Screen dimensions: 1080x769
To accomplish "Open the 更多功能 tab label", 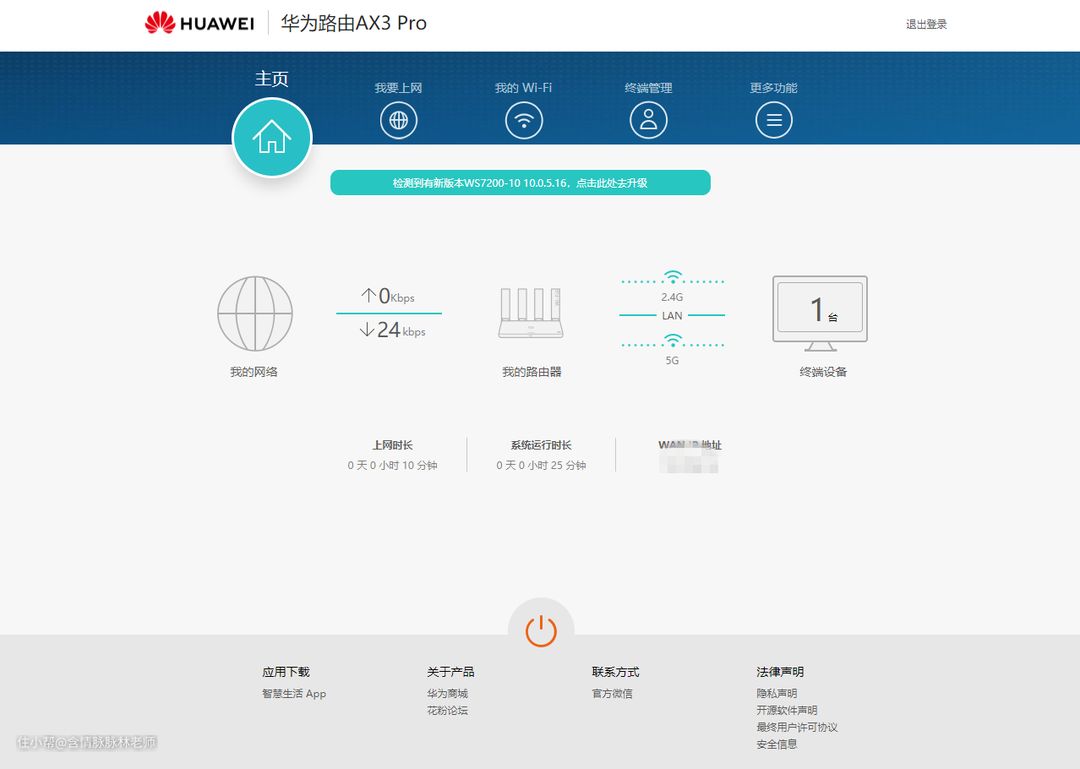I will coord(773,88).
